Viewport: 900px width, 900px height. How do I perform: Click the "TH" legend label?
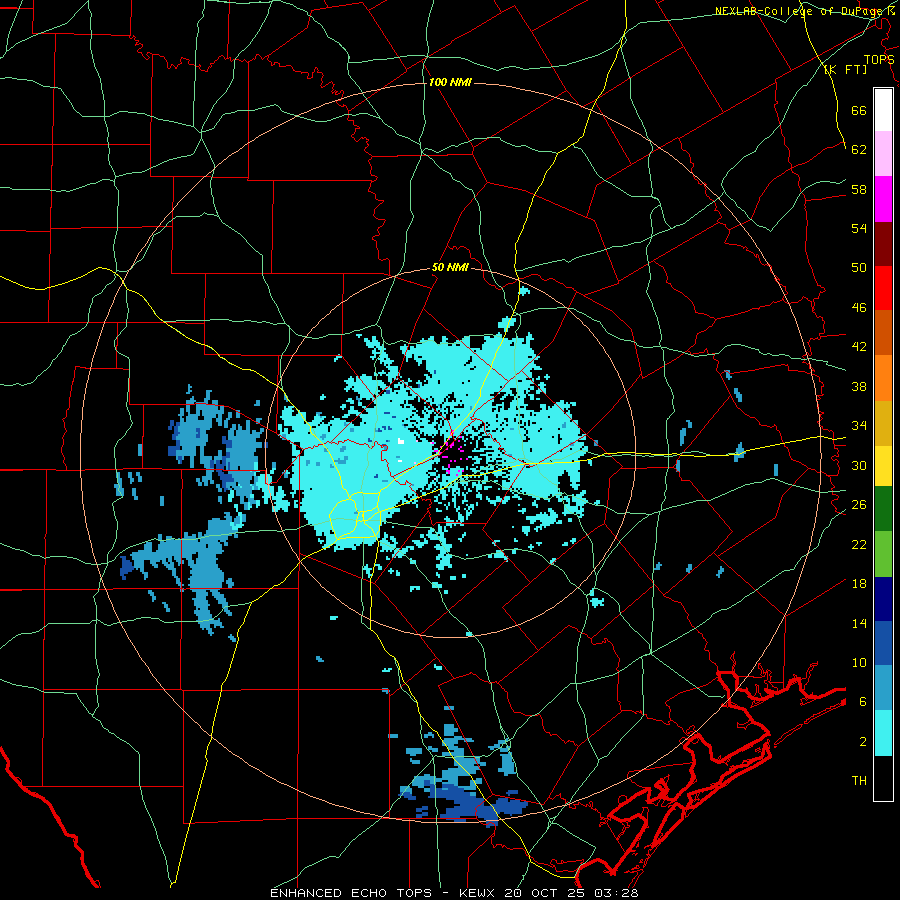click(859, 781)
